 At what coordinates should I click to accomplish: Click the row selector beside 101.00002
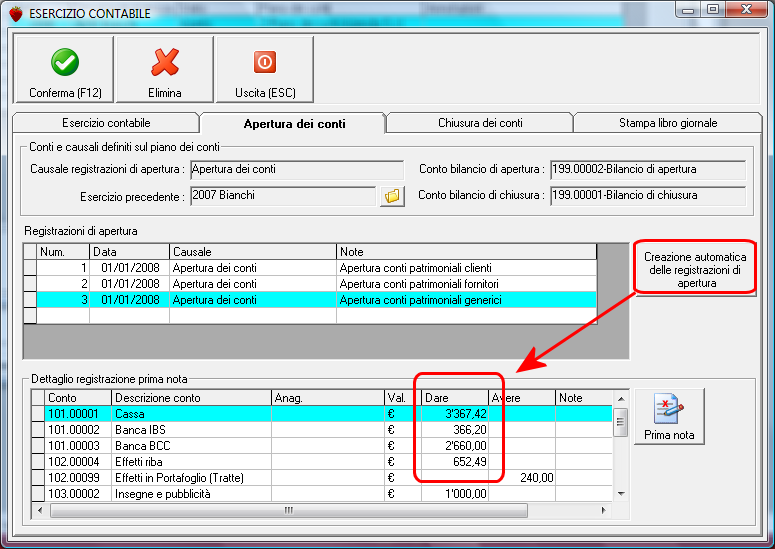[x=38, y=429]
